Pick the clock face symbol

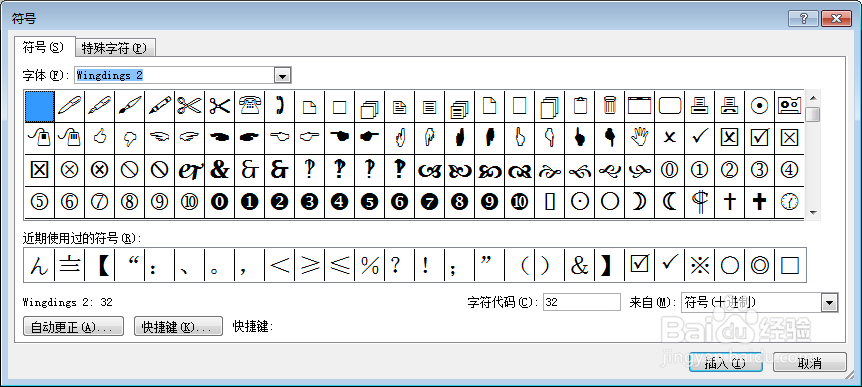[789, 202]
